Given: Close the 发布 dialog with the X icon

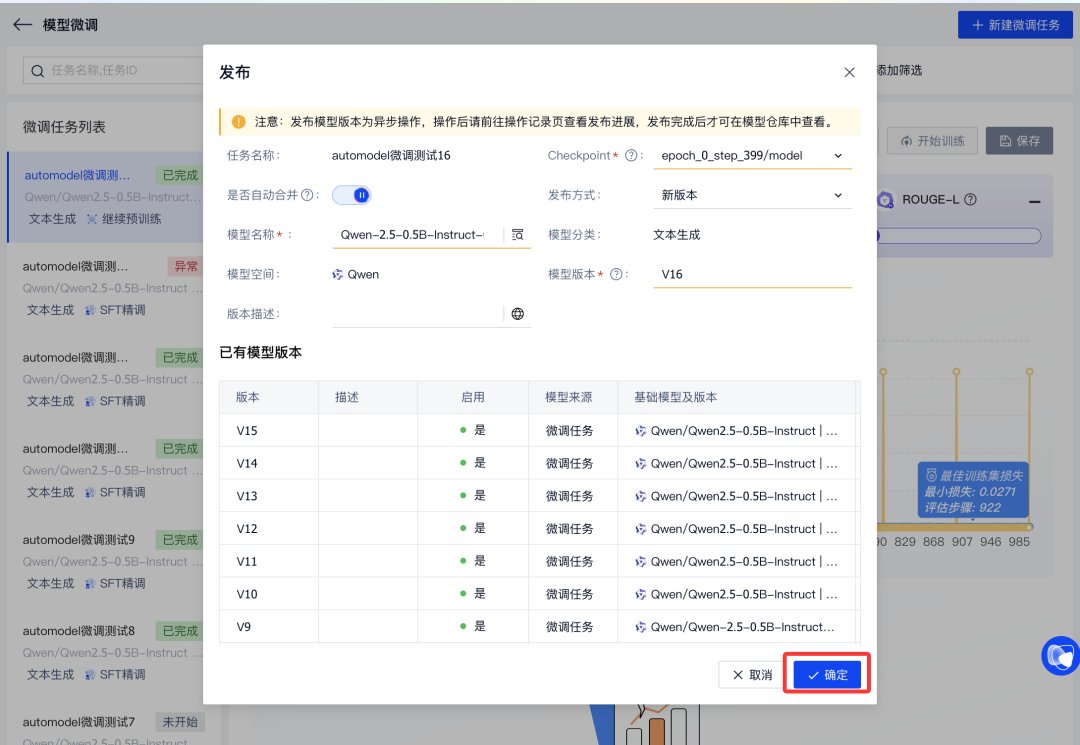Looking at the screenshot, I should pos(849,72).
